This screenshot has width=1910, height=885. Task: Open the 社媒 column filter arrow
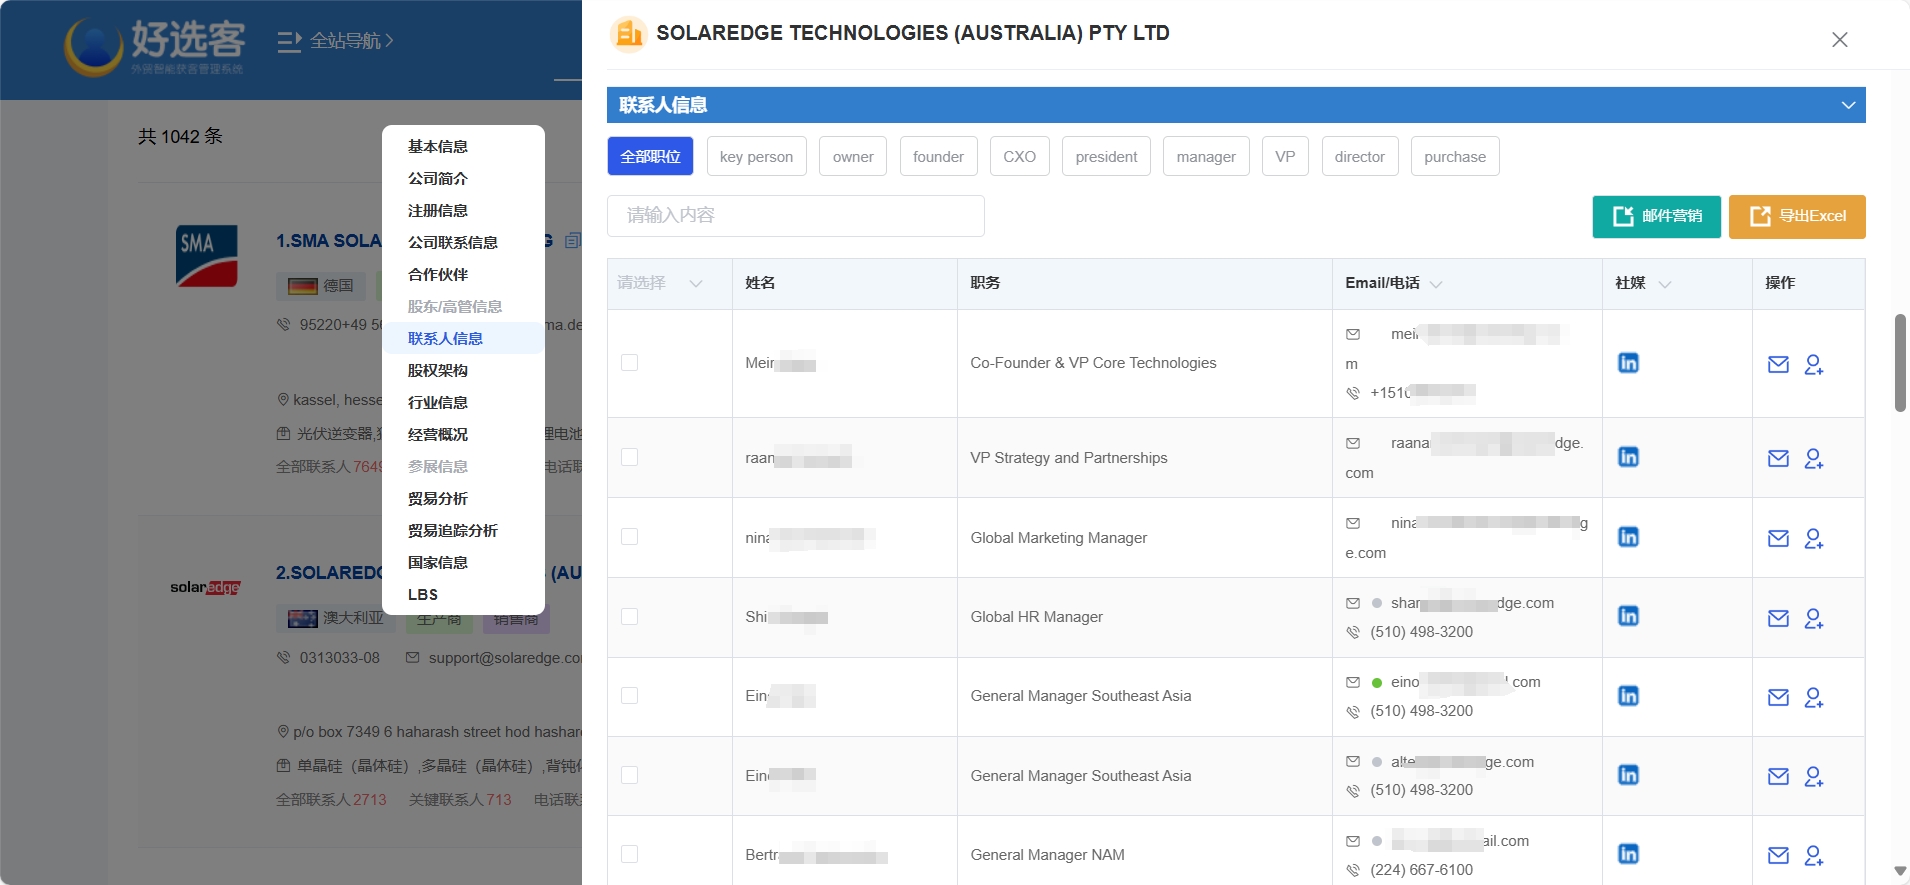click(1665, 284)
